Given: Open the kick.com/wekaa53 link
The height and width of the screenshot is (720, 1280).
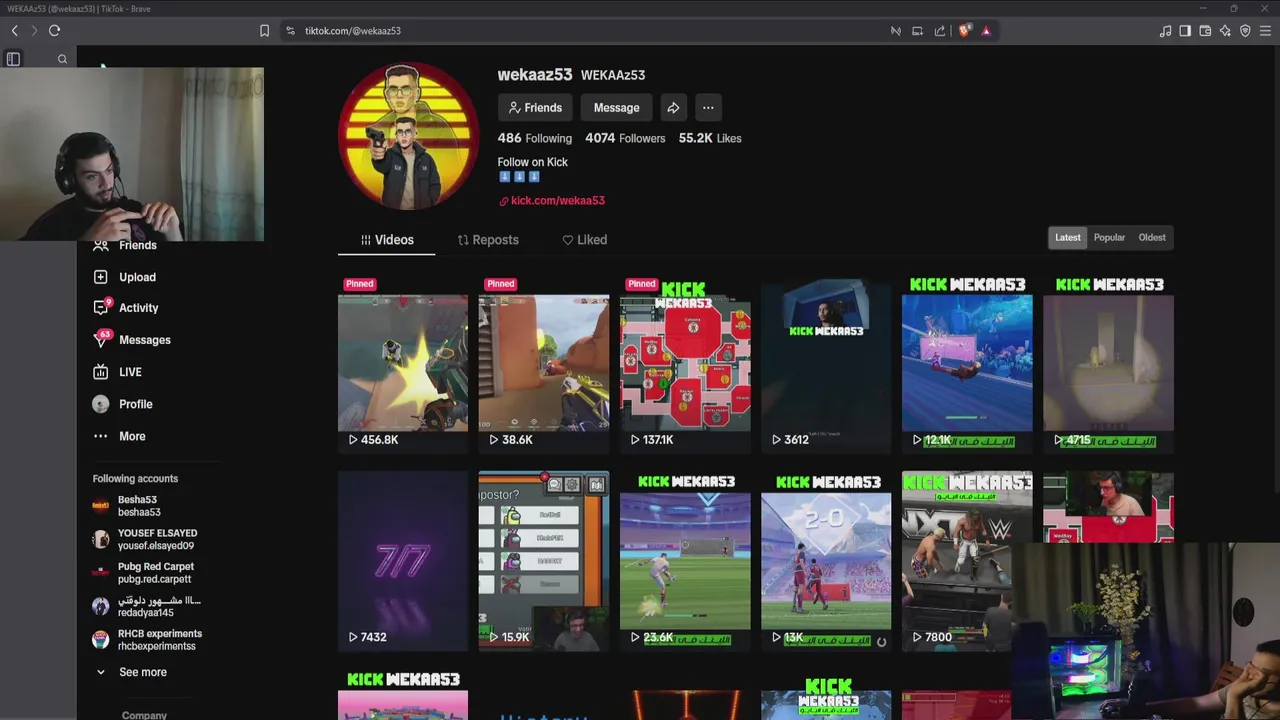Looking at the screenshot, I should click(557, 200).
